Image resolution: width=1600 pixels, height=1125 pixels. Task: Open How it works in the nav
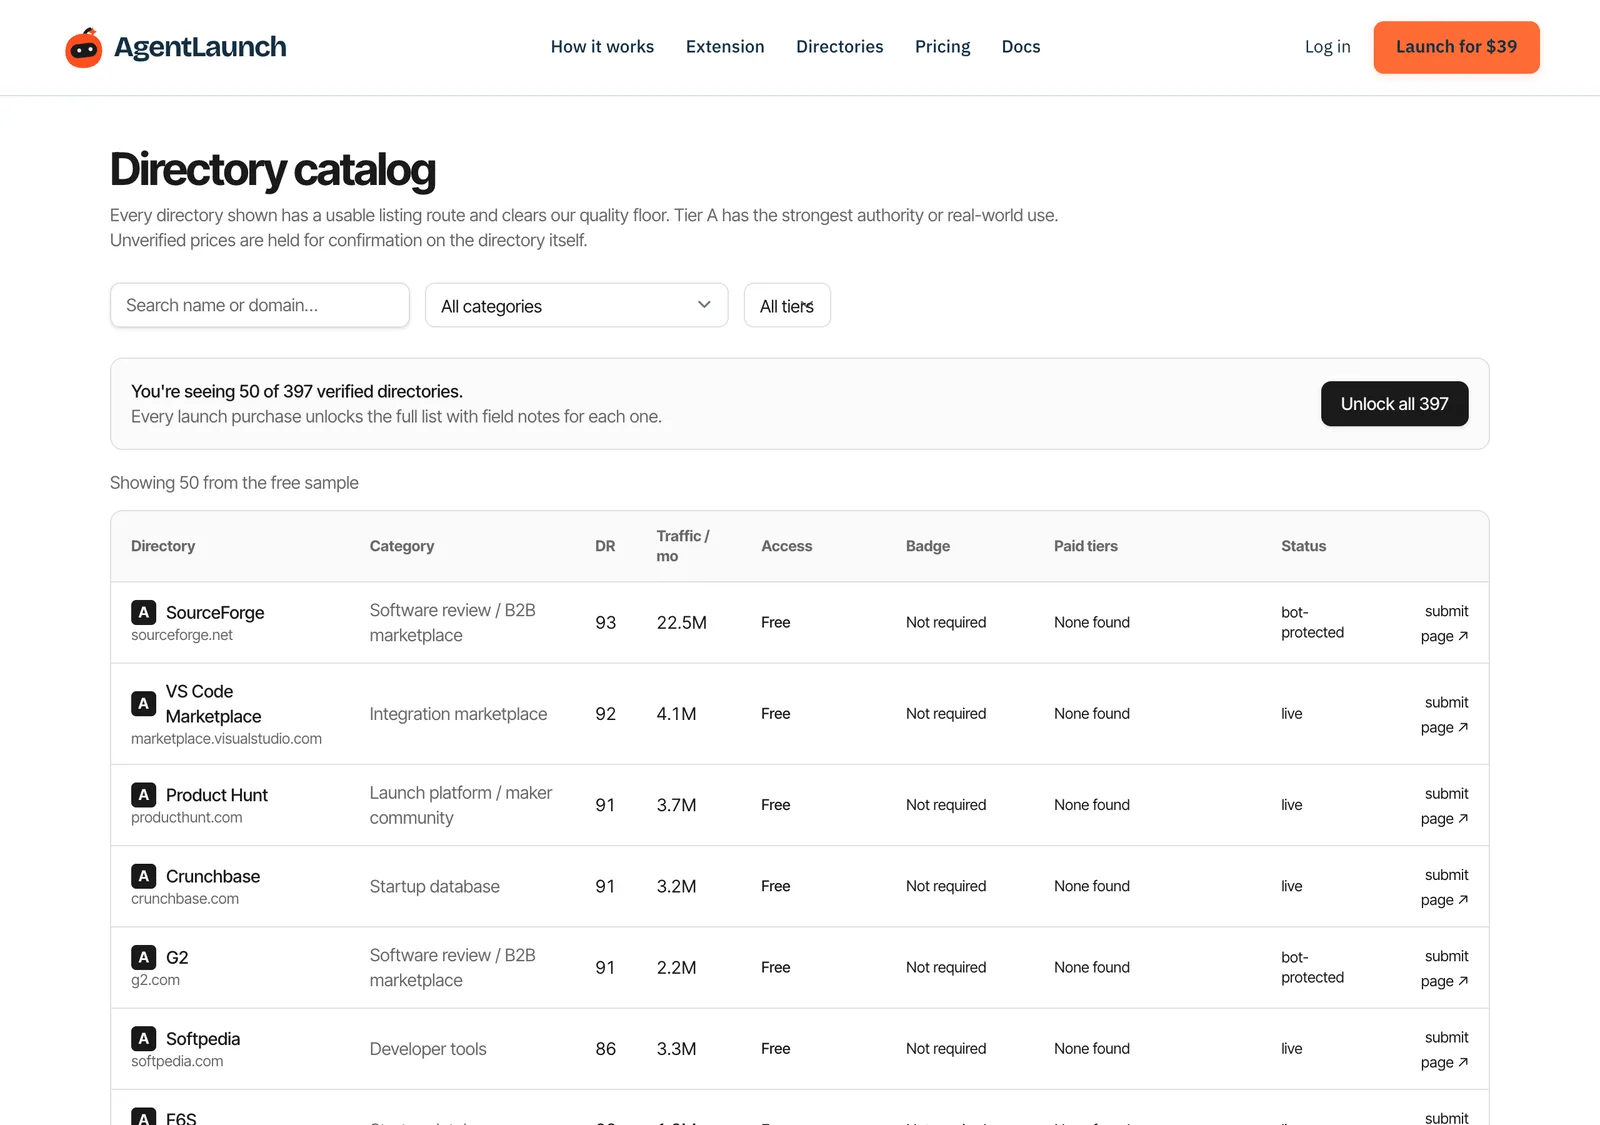(x=602, y=47)
